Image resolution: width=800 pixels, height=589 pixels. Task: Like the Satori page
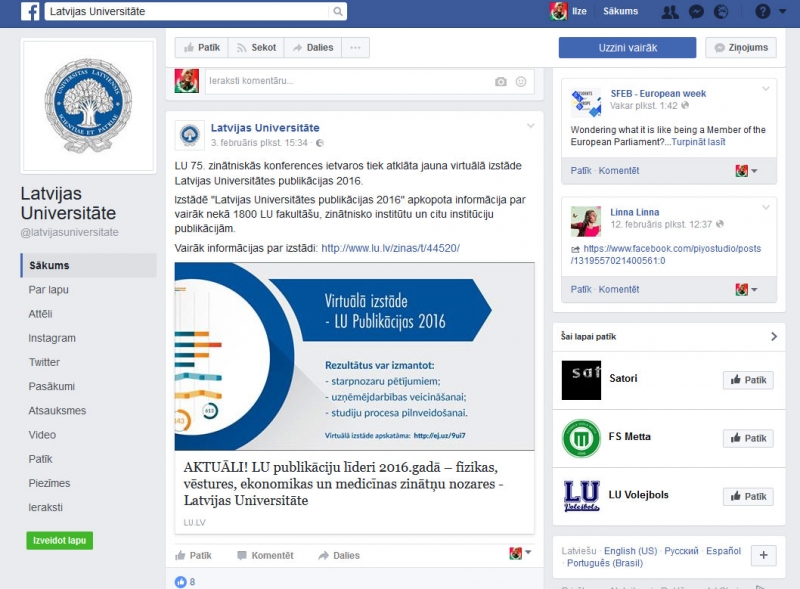[x=747, y=380]
